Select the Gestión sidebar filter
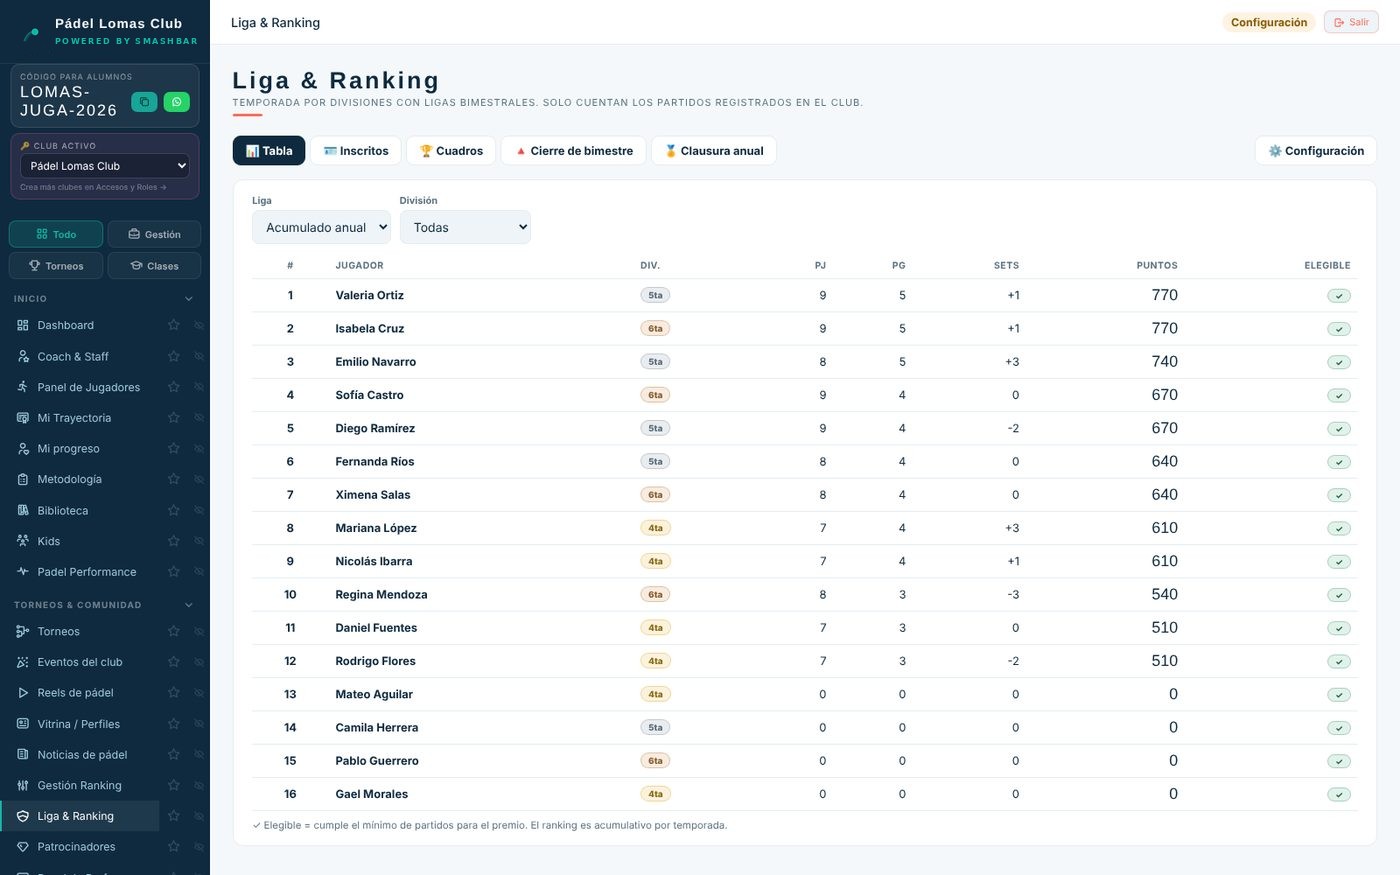 click(x=154, y=234)
